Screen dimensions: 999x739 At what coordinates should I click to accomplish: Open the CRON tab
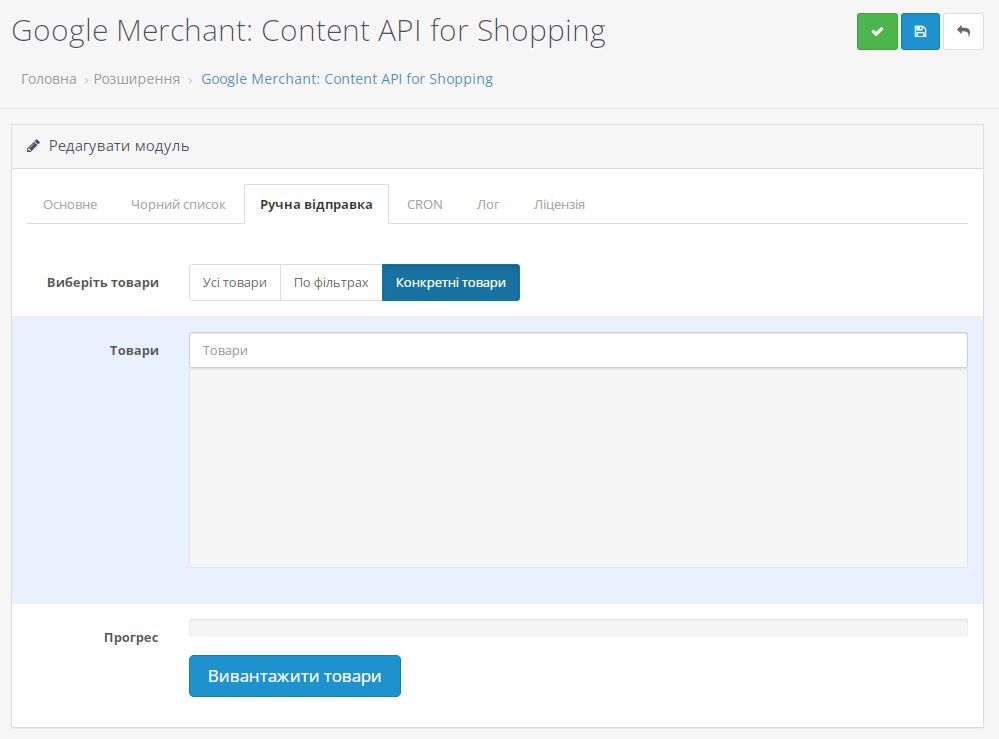423,204
